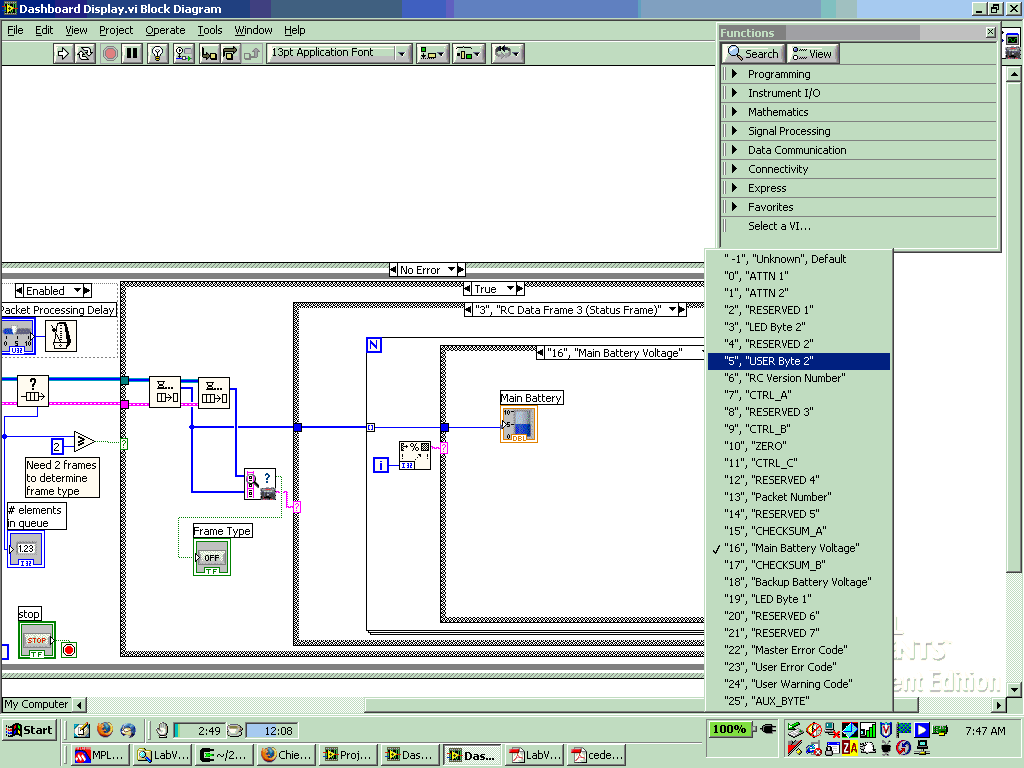Screen dimensions: 1024x768
Task: Open the Edit menu
Action: point(44,30)
